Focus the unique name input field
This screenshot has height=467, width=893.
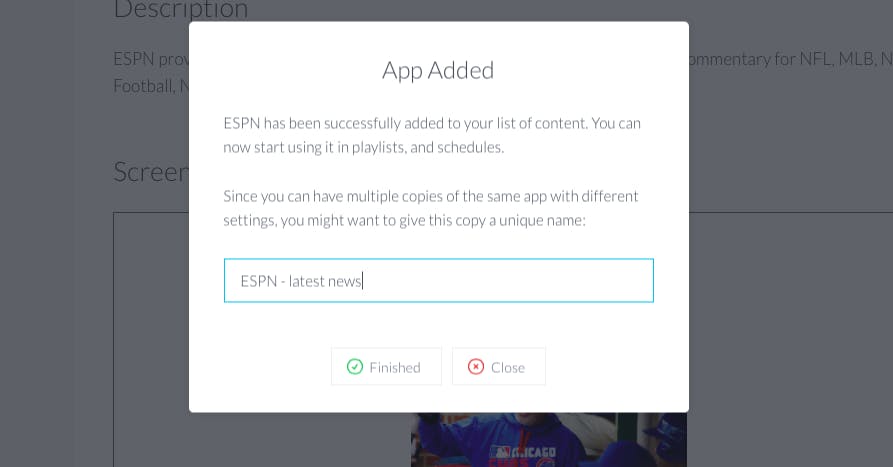tap(439, 281)
